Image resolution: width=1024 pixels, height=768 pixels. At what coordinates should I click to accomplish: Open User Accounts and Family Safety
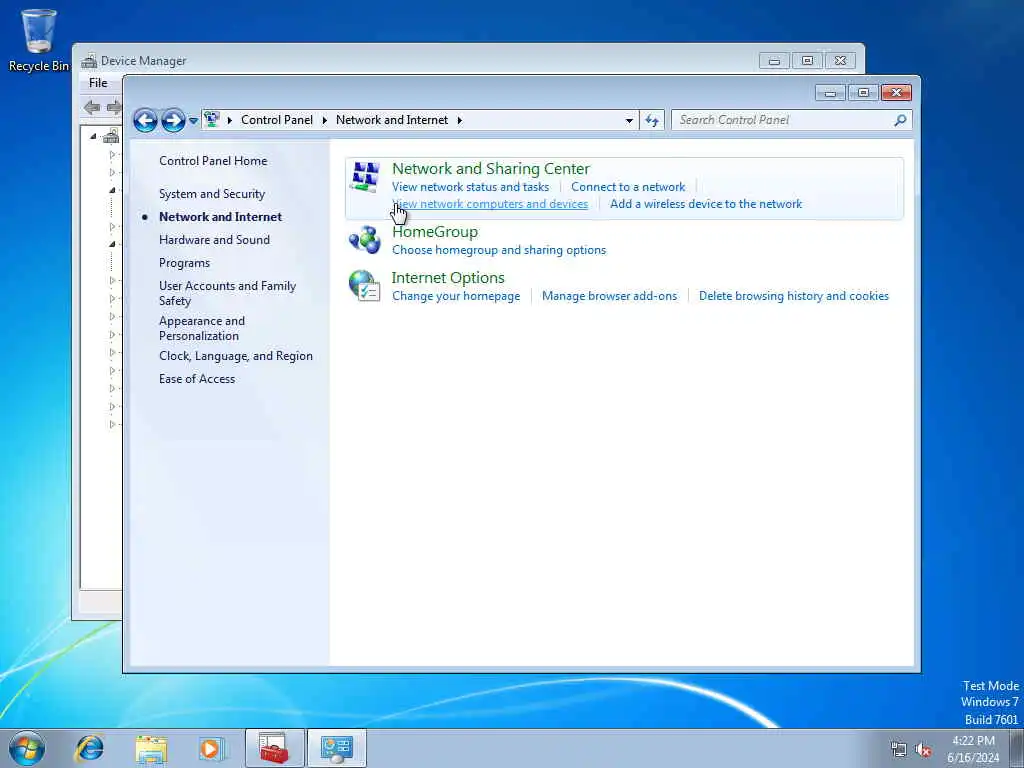(227, 293)
